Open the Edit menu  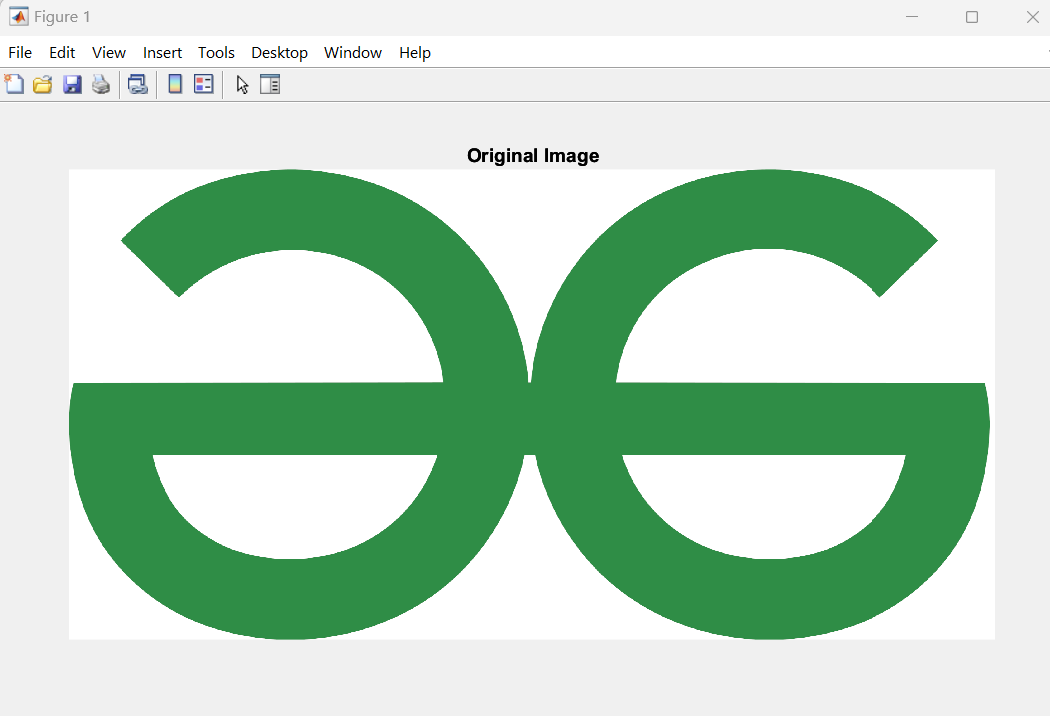coord(62,53)
